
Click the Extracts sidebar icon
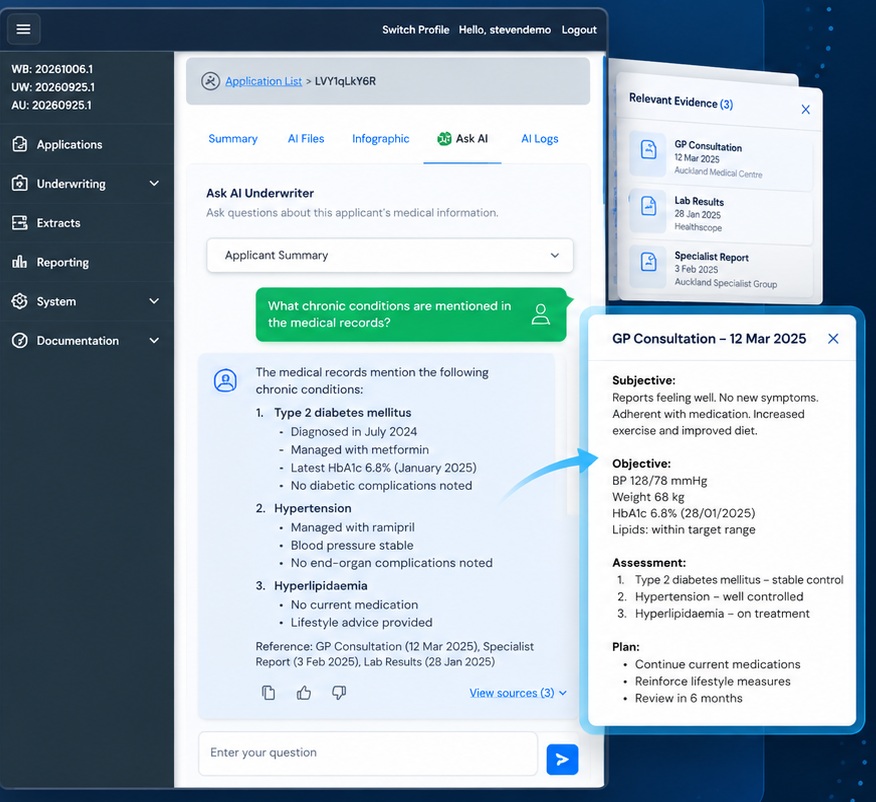[20, 223]
